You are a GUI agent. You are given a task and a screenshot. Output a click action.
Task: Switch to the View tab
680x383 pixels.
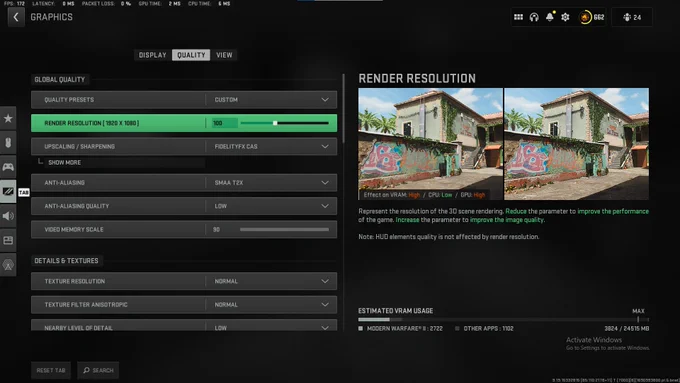[224, 55]
